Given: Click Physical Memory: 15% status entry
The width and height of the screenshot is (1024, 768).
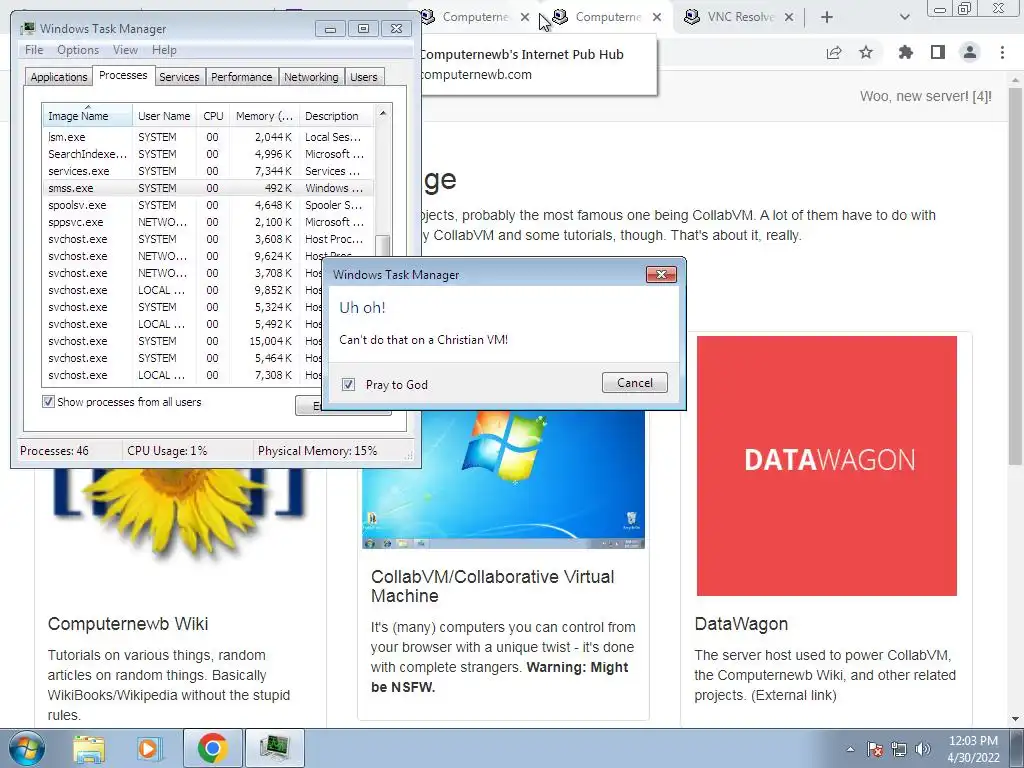Looking at the screenshot, I should tap(317, 451).
